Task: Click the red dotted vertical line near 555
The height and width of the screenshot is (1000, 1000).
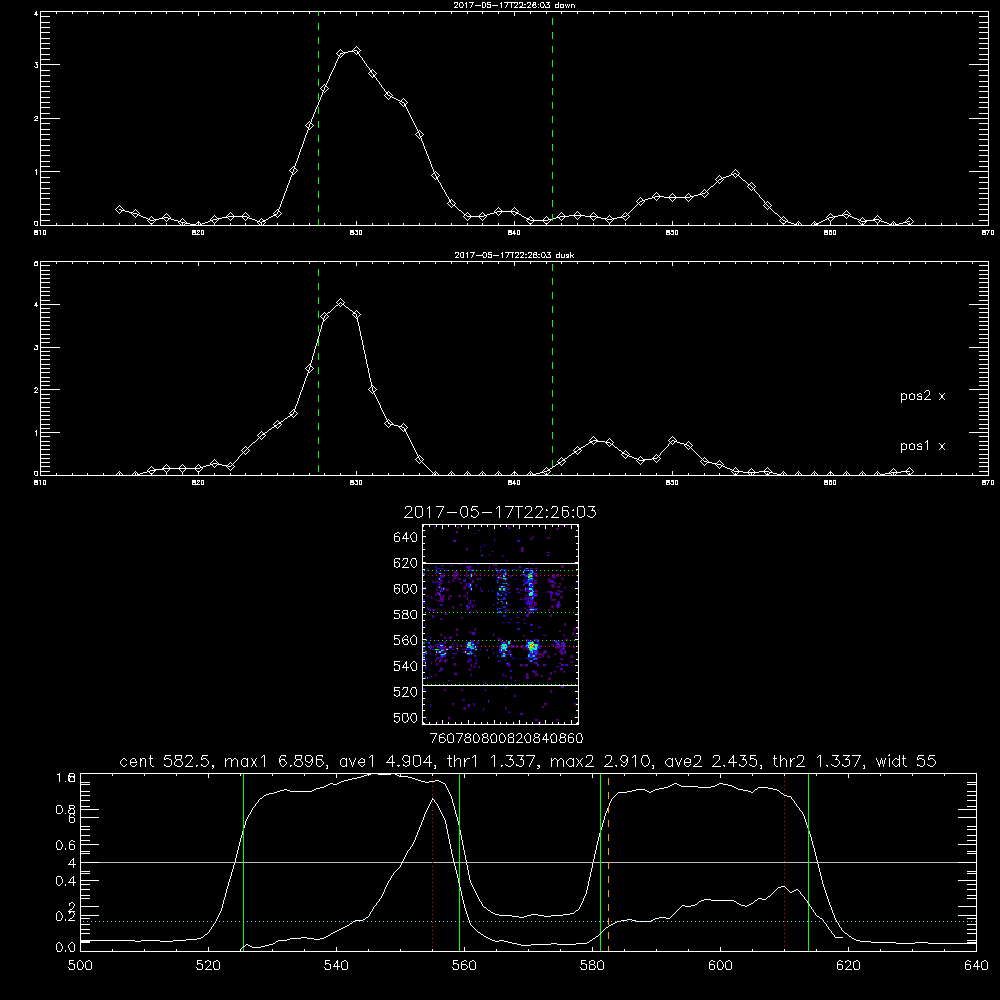Action: coord(432,863)
